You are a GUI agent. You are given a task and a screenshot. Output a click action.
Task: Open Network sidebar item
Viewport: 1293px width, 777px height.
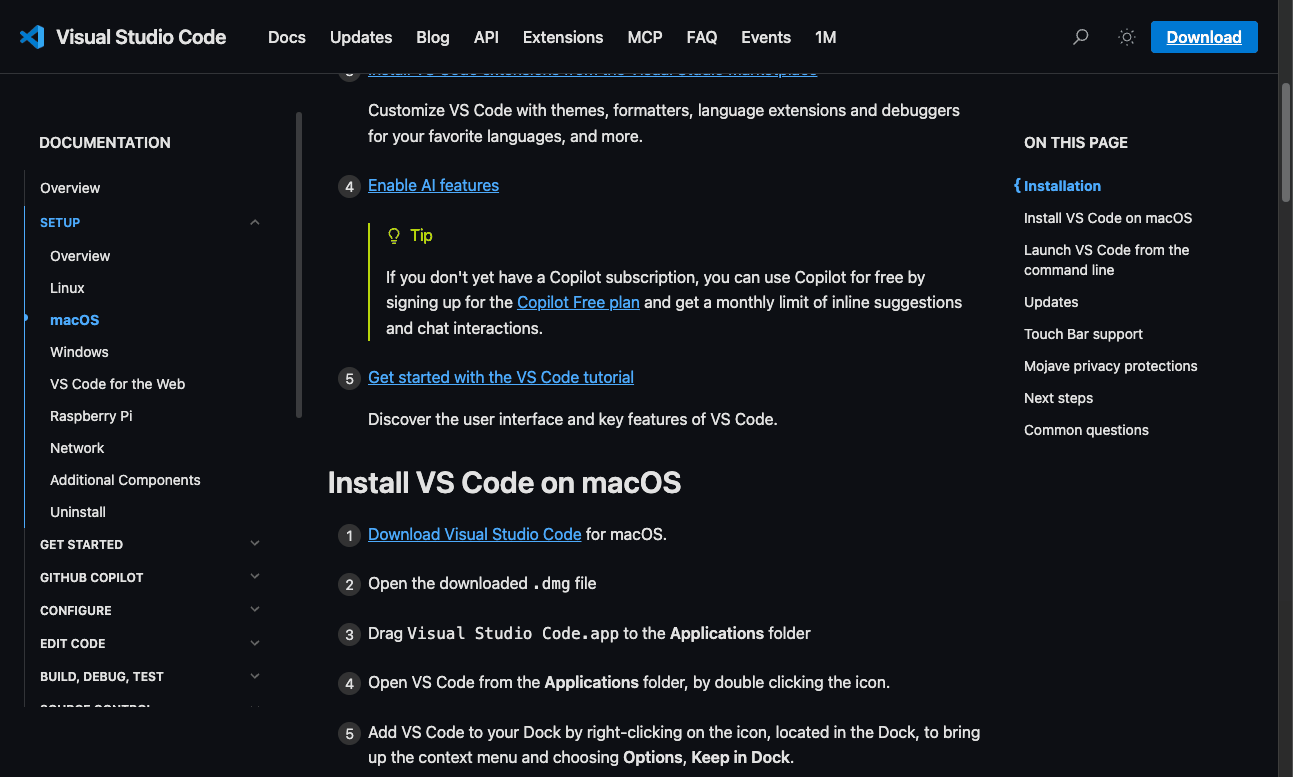[77, 448]
